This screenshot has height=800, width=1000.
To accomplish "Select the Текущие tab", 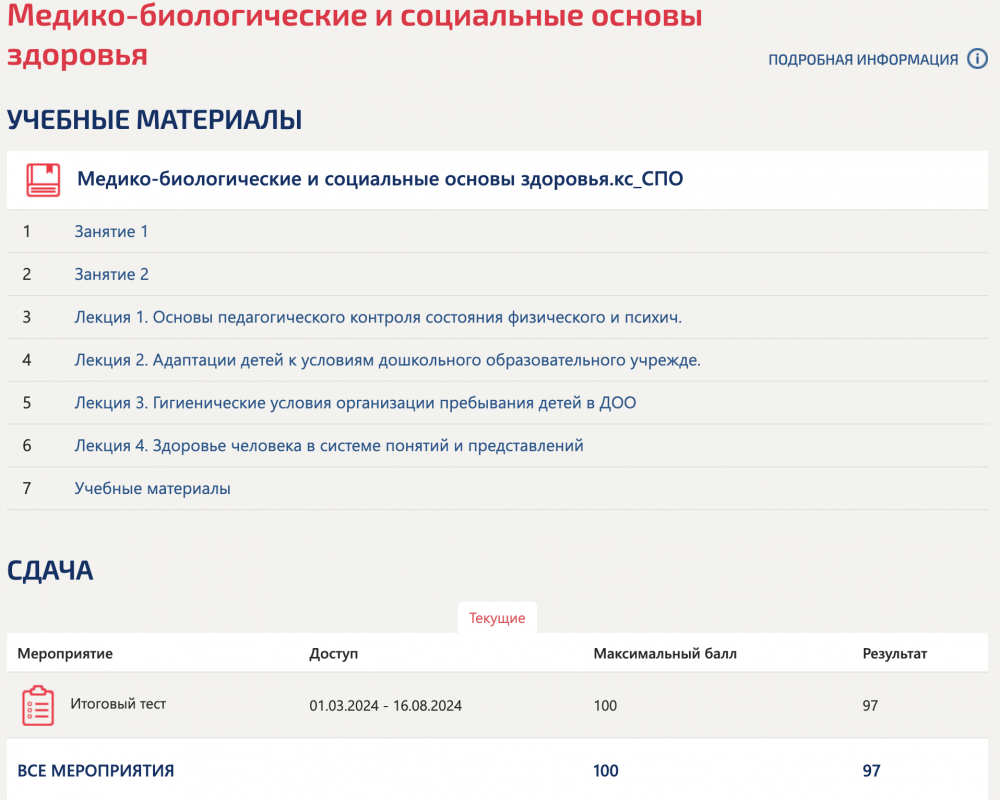I will (x=497, y=618).
